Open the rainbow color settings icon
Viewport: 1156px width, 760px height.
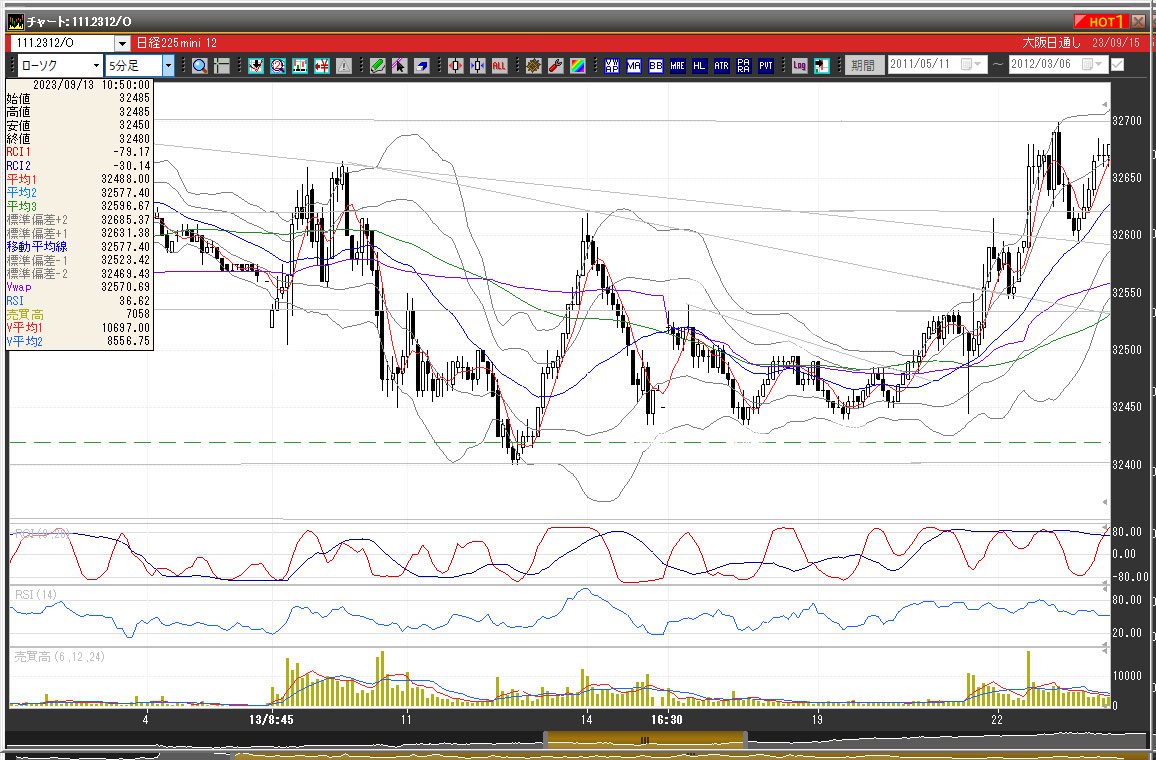pyautogui.click(x=577, y=66)
